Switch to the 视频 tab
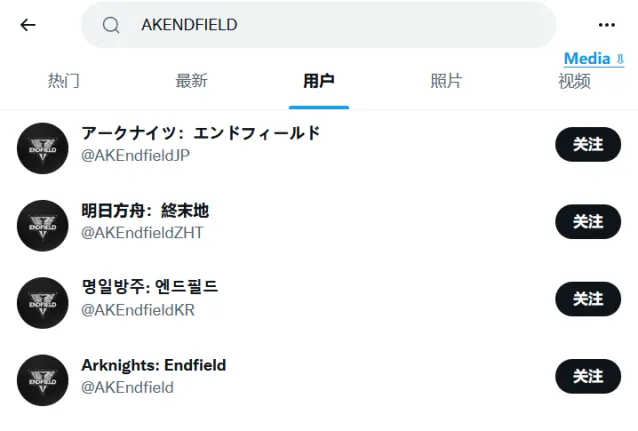Screen dimensions: 638x431 pos(574,81)
